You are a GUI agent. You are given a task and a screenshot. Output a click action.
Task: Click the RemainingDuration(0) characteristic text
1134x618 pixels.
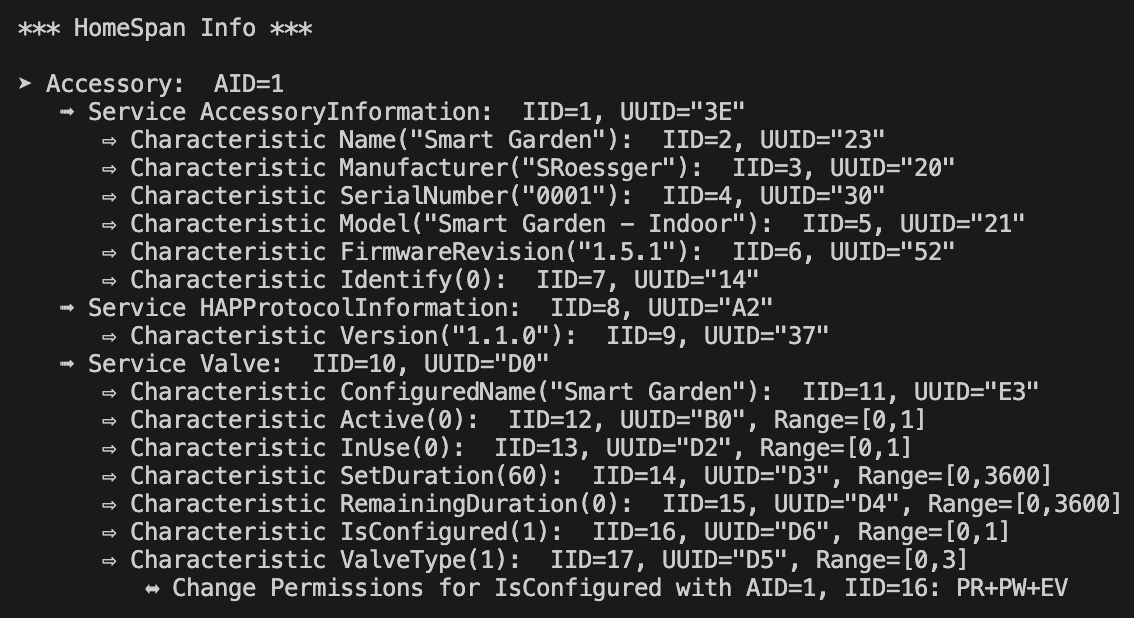tap(485, 504)
